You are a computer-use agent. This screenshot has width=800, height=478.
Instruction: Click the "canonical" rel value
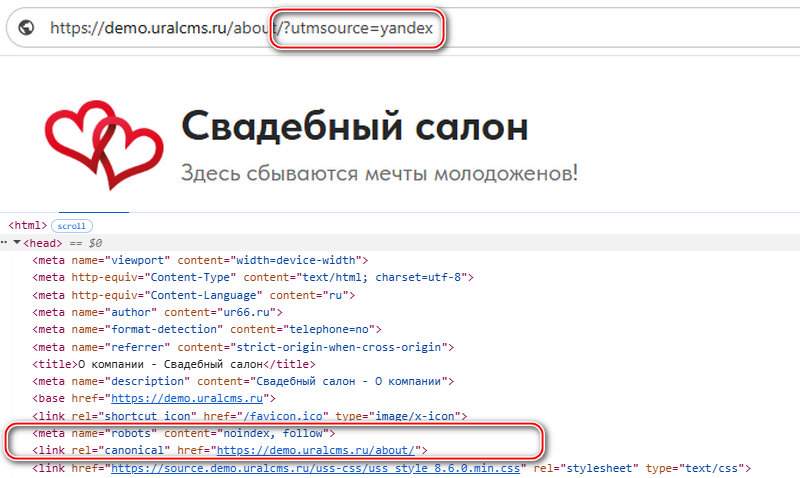tap(134, 450)
